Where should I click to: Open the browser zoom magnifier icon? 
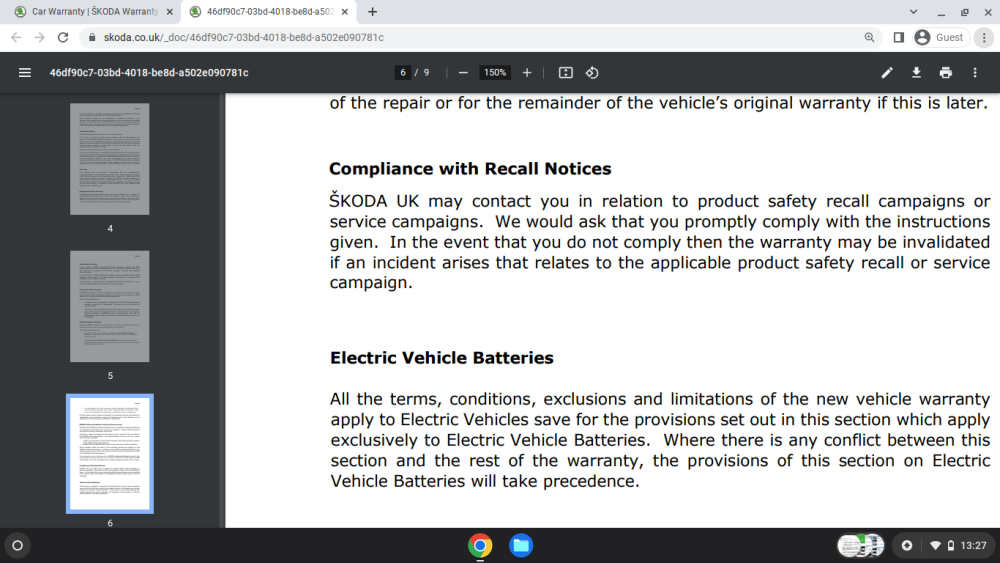[869, 38]
